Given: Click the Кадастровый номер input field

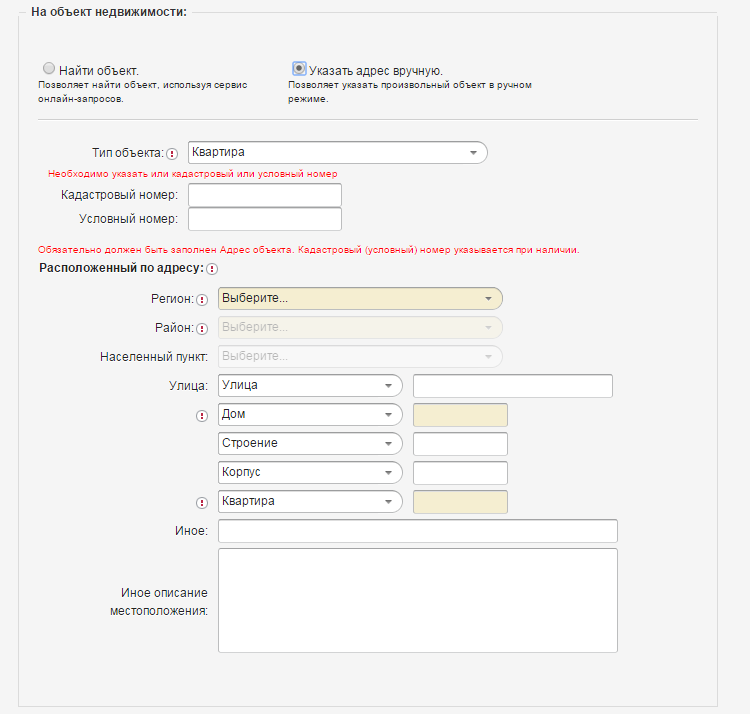Looking at the screenshot, I should coord(265,195).
